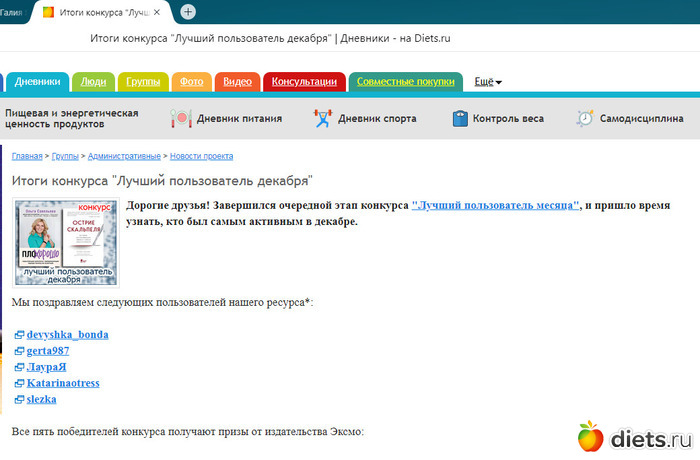Expand the Ещё dropdown menu
The image size is (700, 460).
[x=487, y=82]
